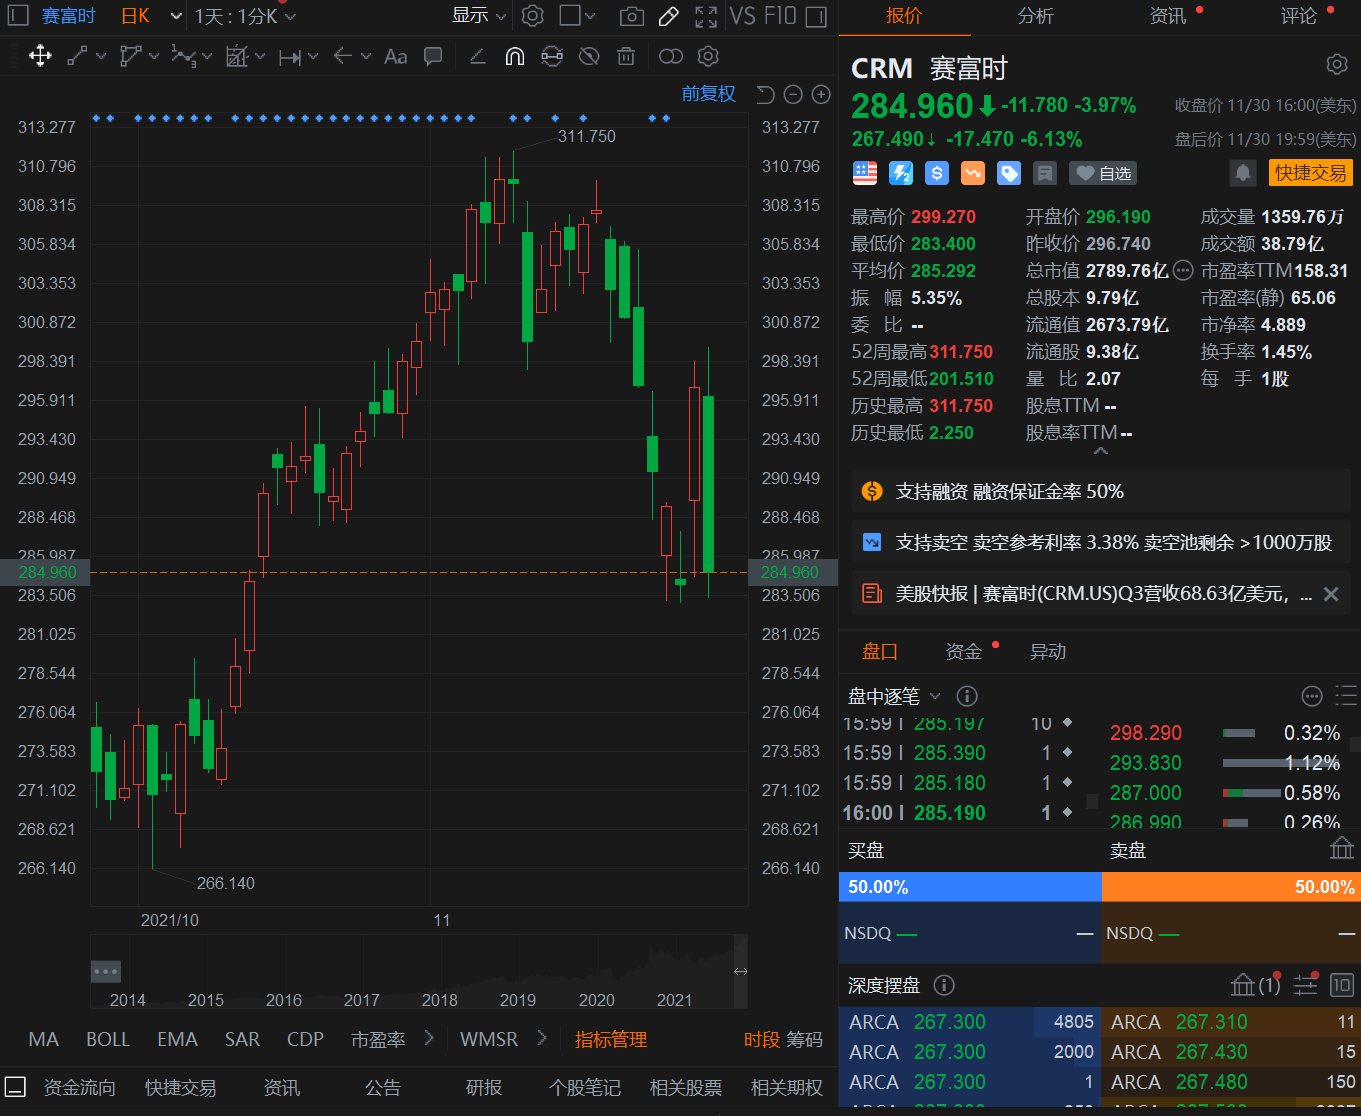Hide all drawings with eye-slash icon
The height and width of the screenshot is (1116, 1361).
pos(589,56)
